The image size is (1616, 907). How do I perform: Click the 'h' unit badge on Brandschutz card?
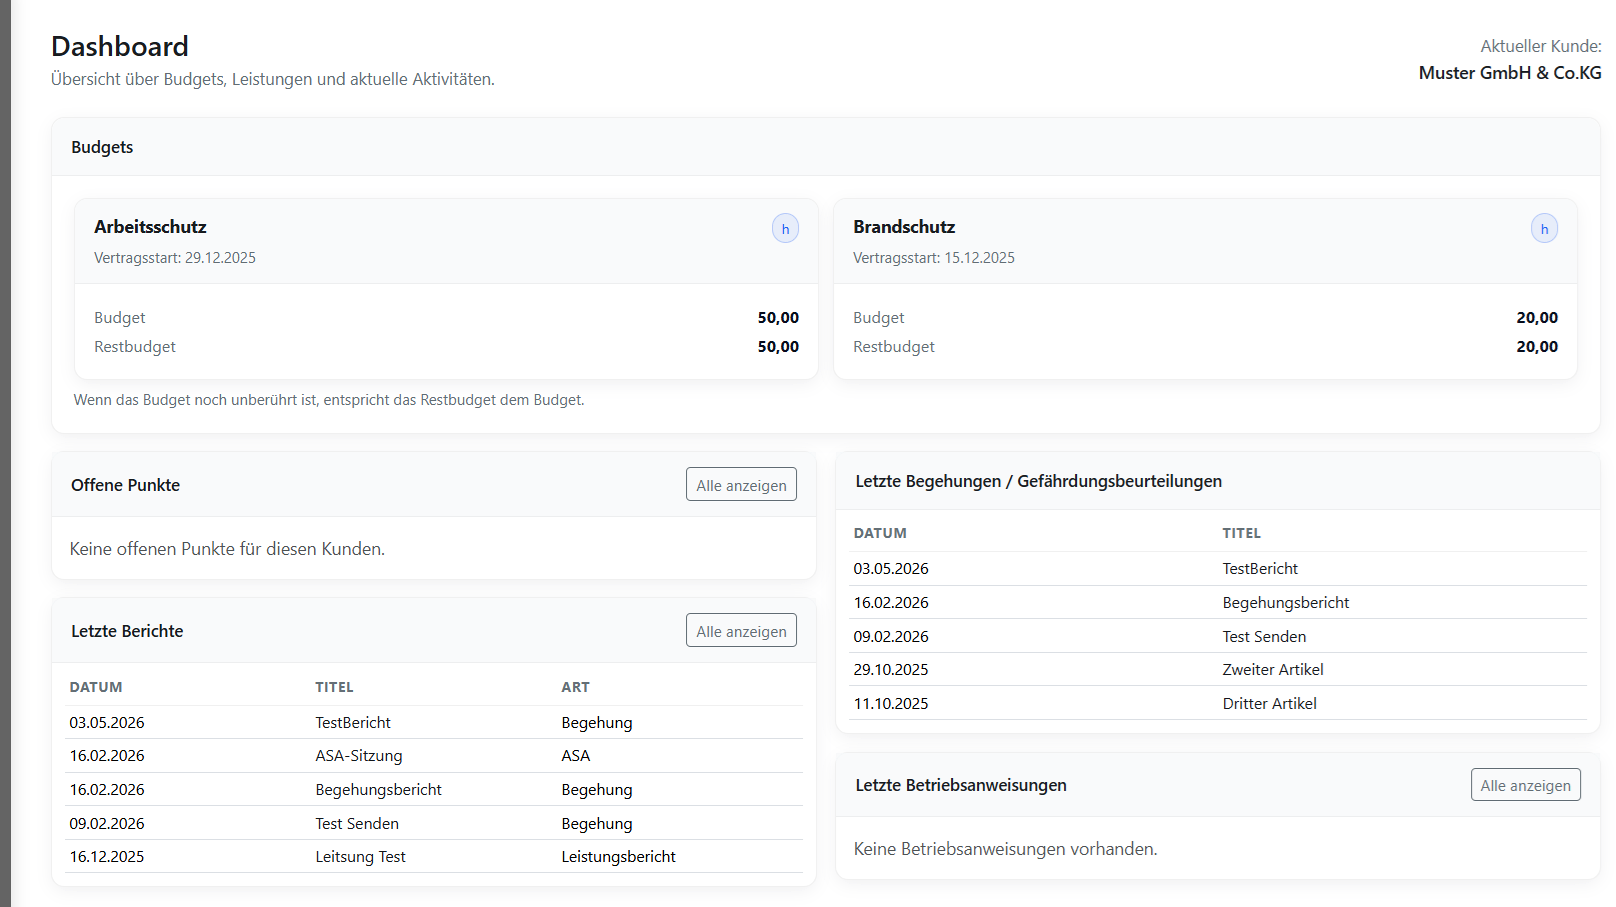[x=1544, y=229]
